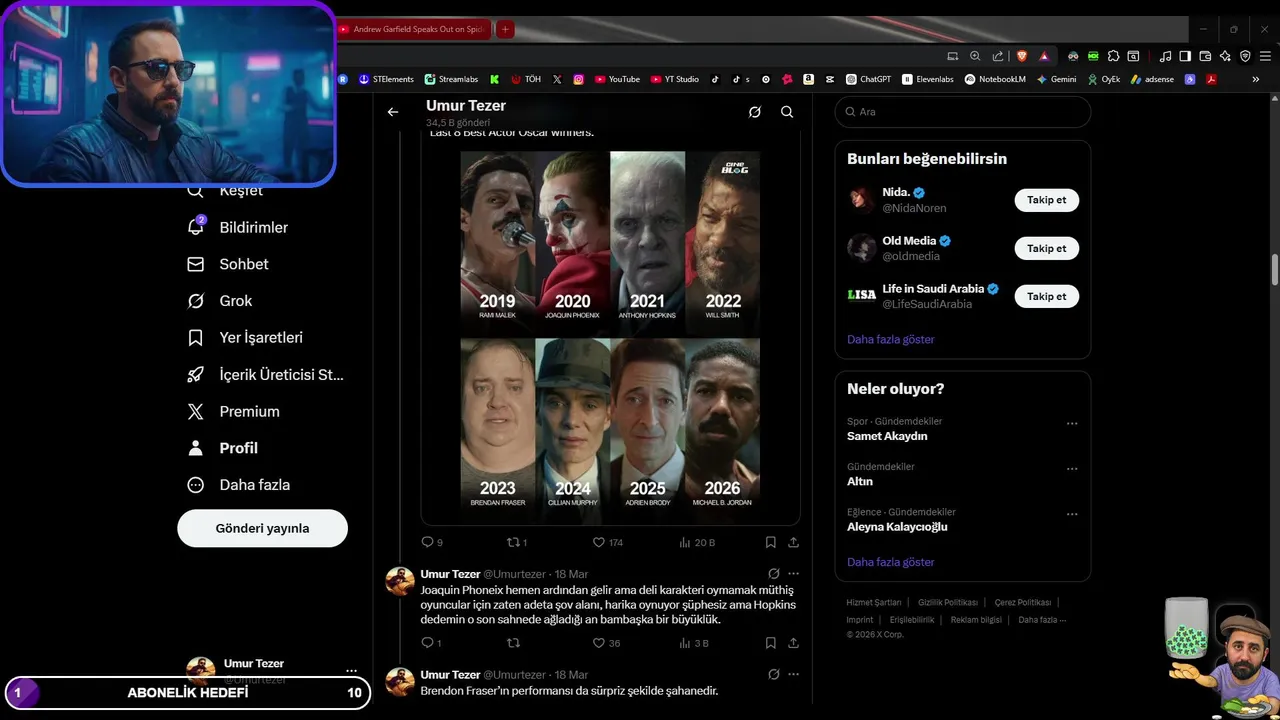Expand the Daha fazla sidebar menu

[238, 485]
